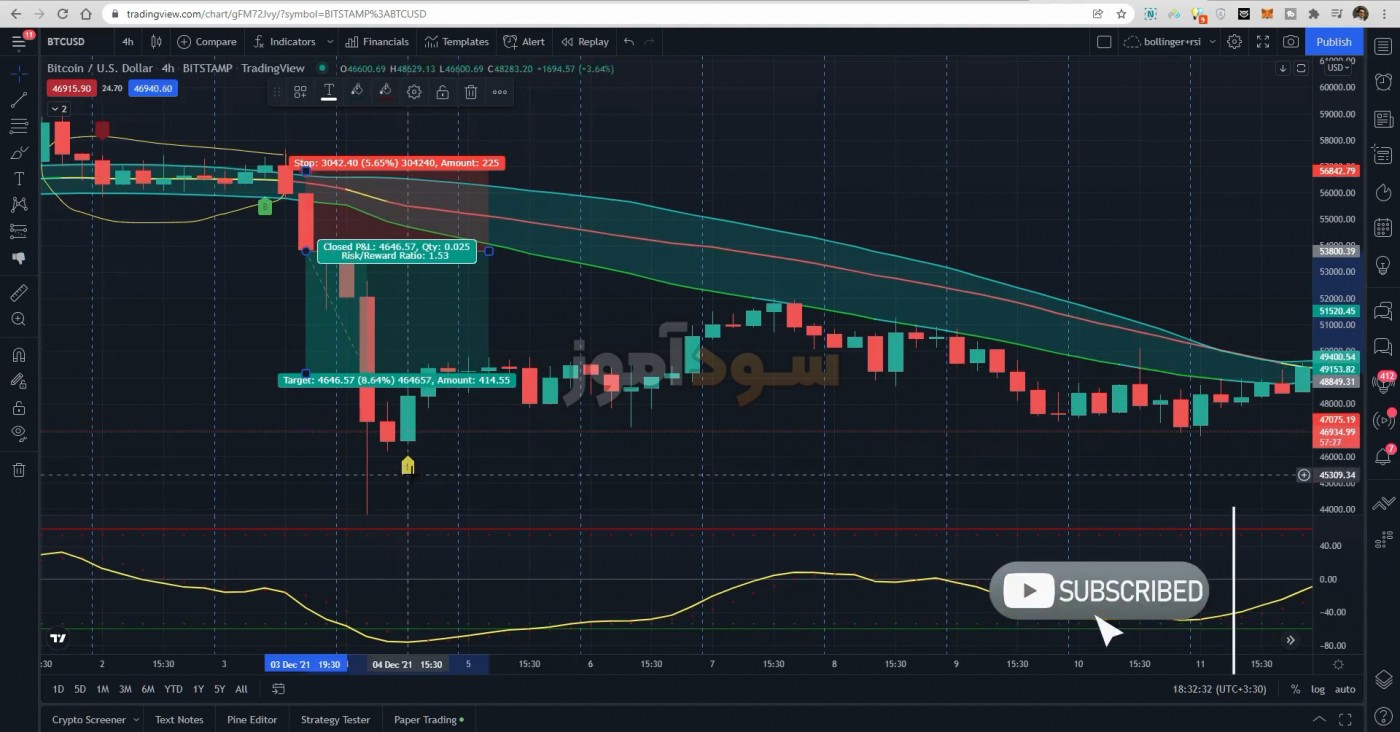The height and width of the screenshot is (732, 1400).
Task: Delete the drawing with trash in floating toolbar
Action: (471, 92)
